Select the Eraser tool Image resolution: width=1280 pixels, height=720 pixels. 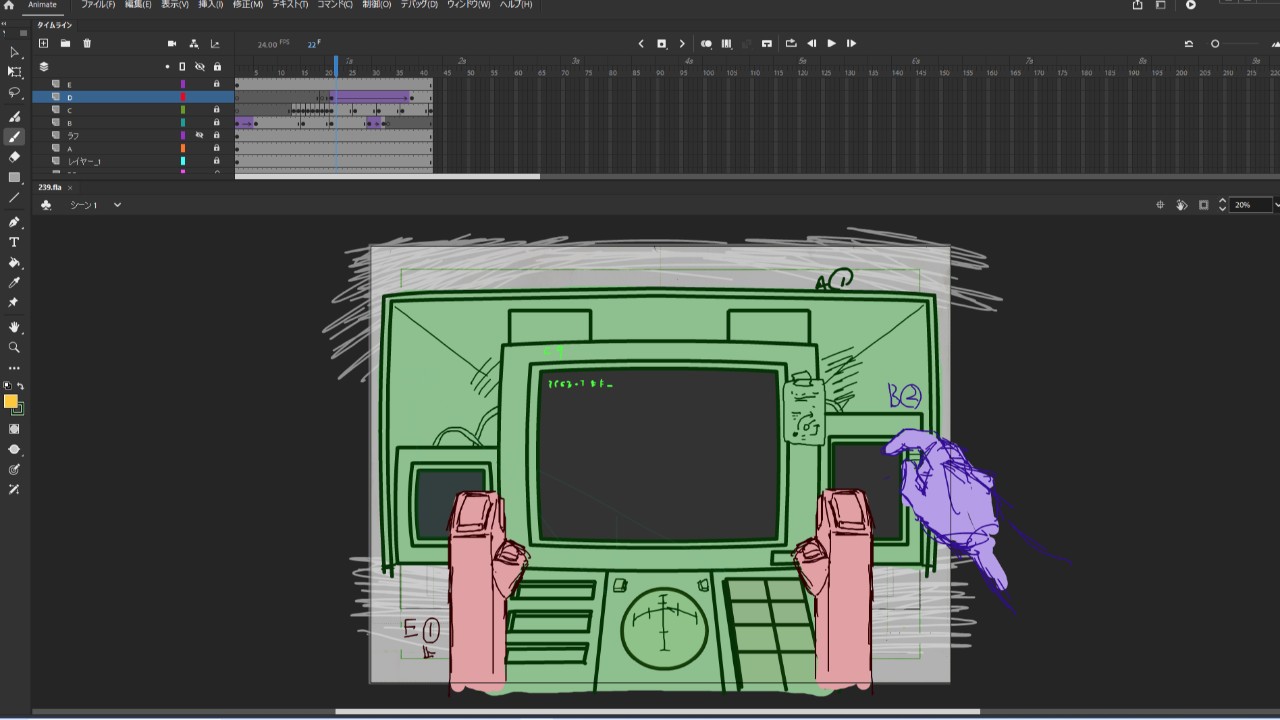point(14,157)
